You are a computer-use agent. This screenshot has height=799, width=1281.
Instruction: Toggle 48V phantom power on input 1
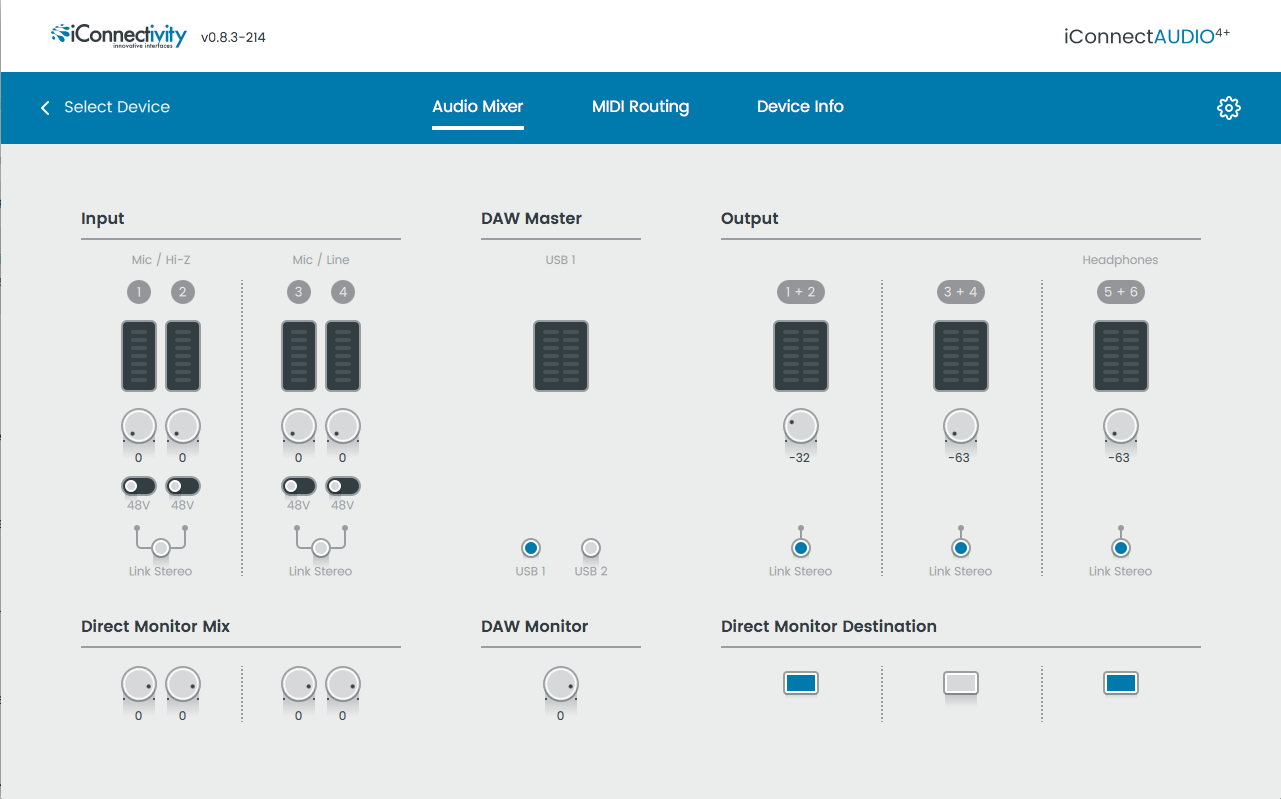coord(139,486)
